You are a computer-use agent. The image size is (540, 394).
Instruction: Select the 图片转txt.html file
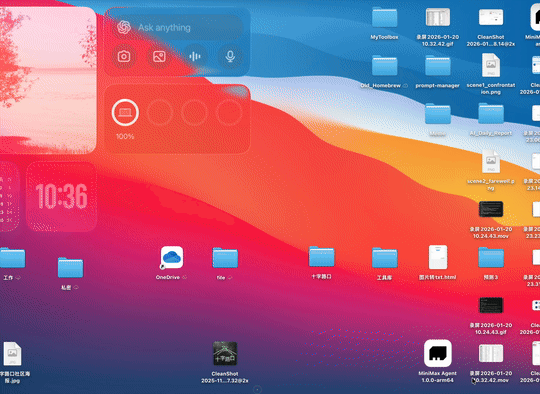coord(438,257)
